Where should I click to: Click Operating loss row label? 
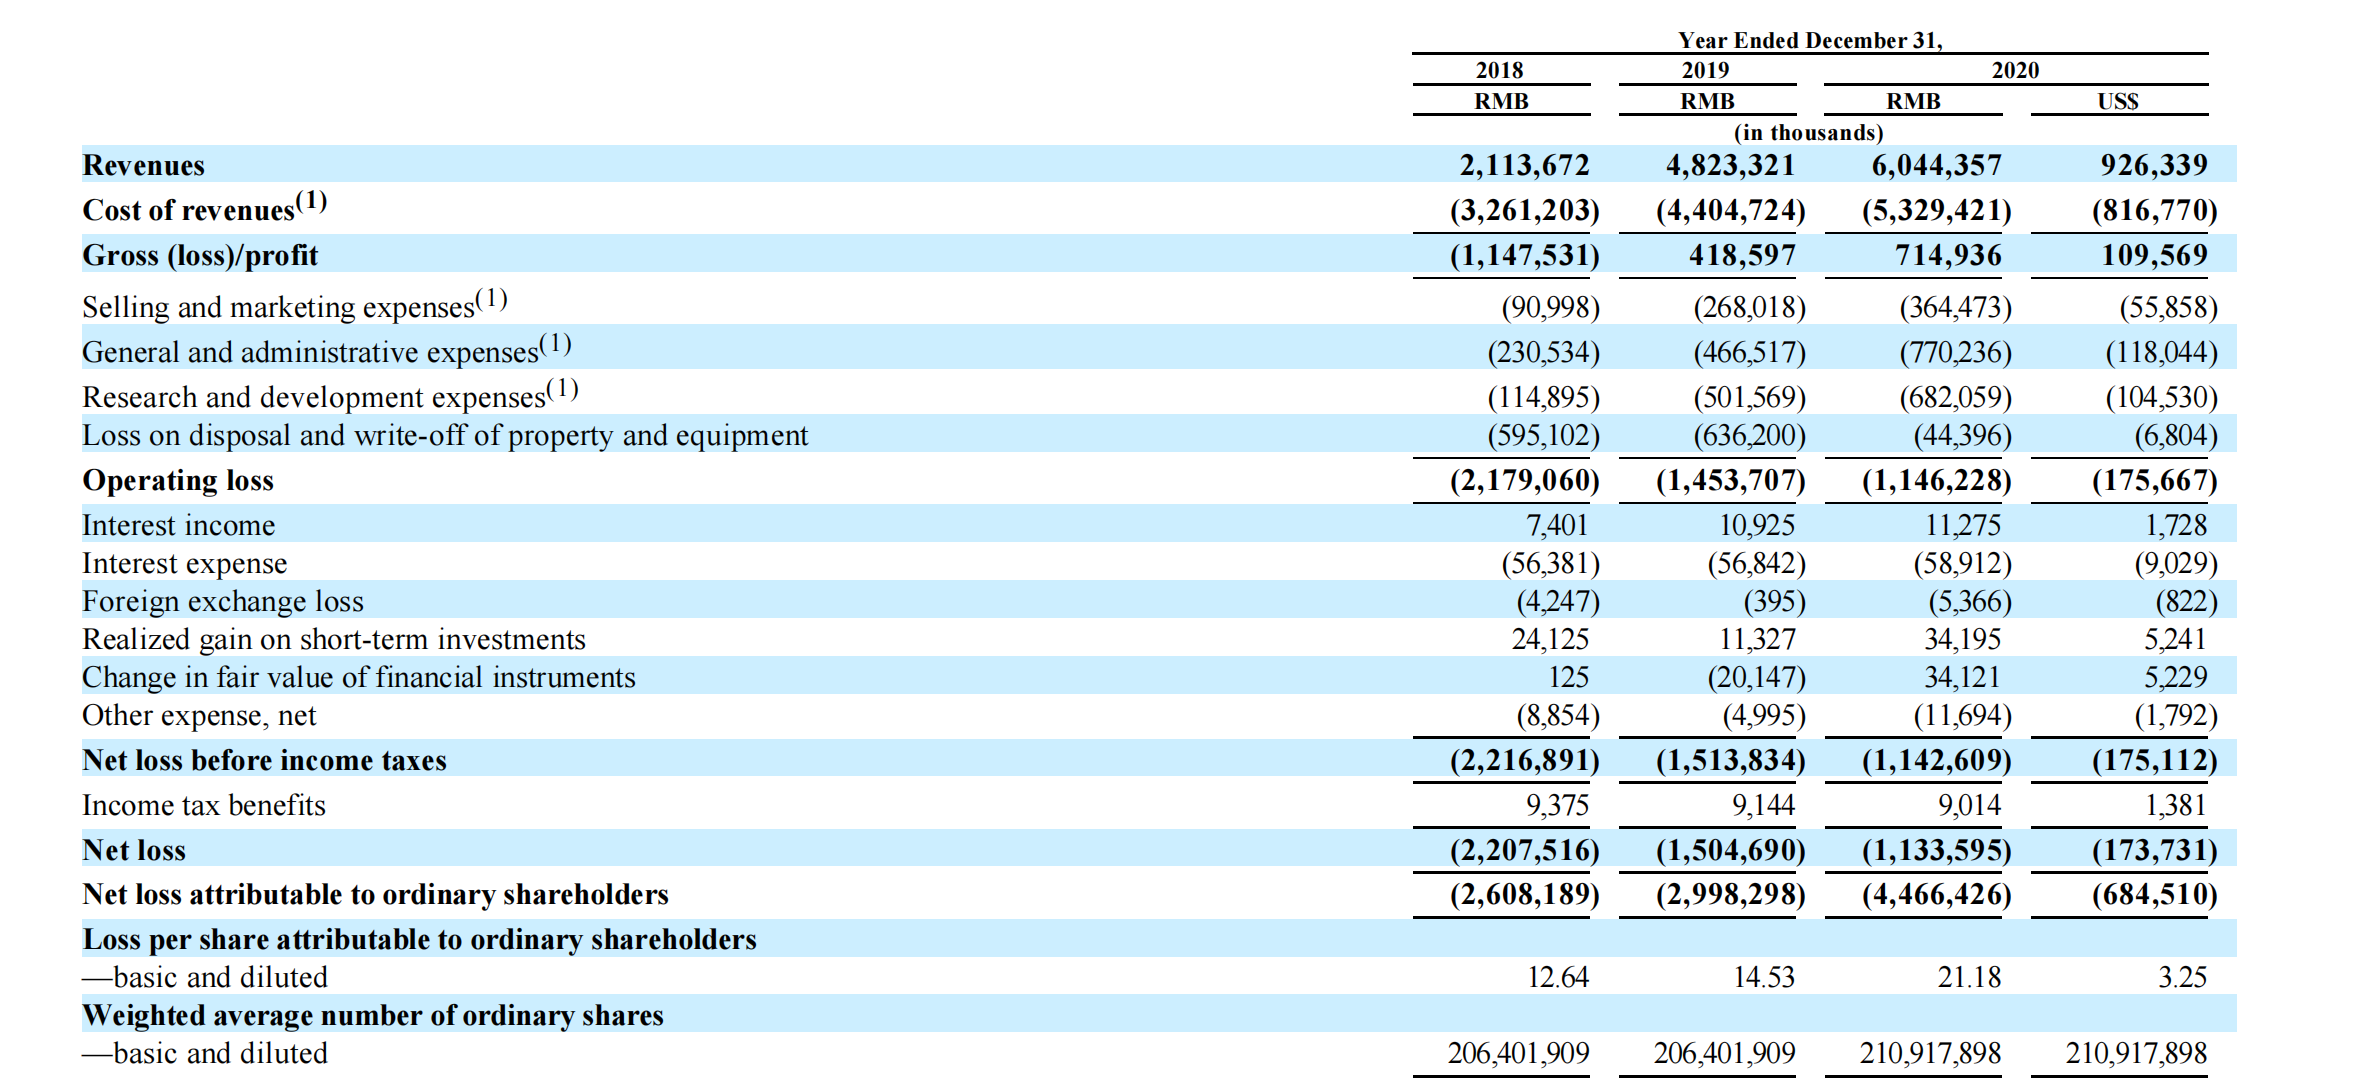click(x=178, y=480)
